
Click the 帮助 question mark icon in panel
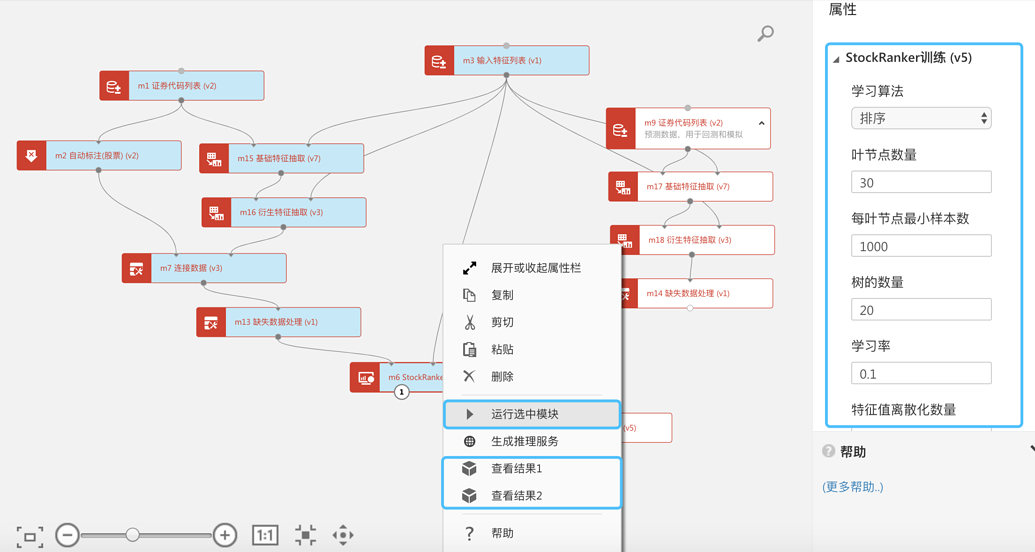pyautogui.click(x=828, y=451)
